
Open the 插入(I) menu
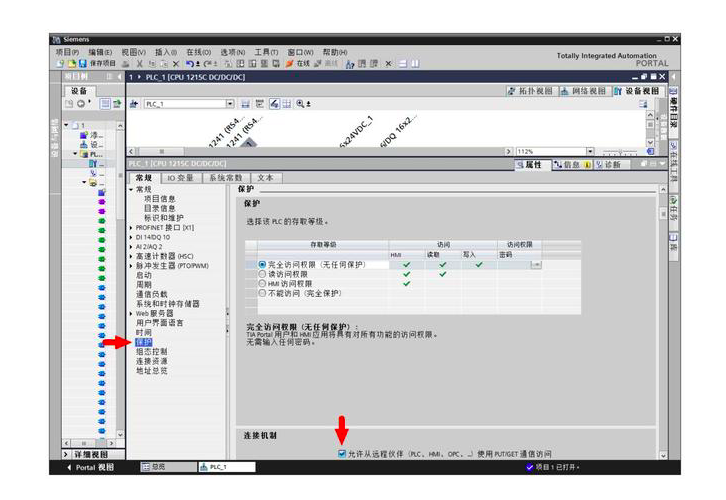tap(166, 52)
